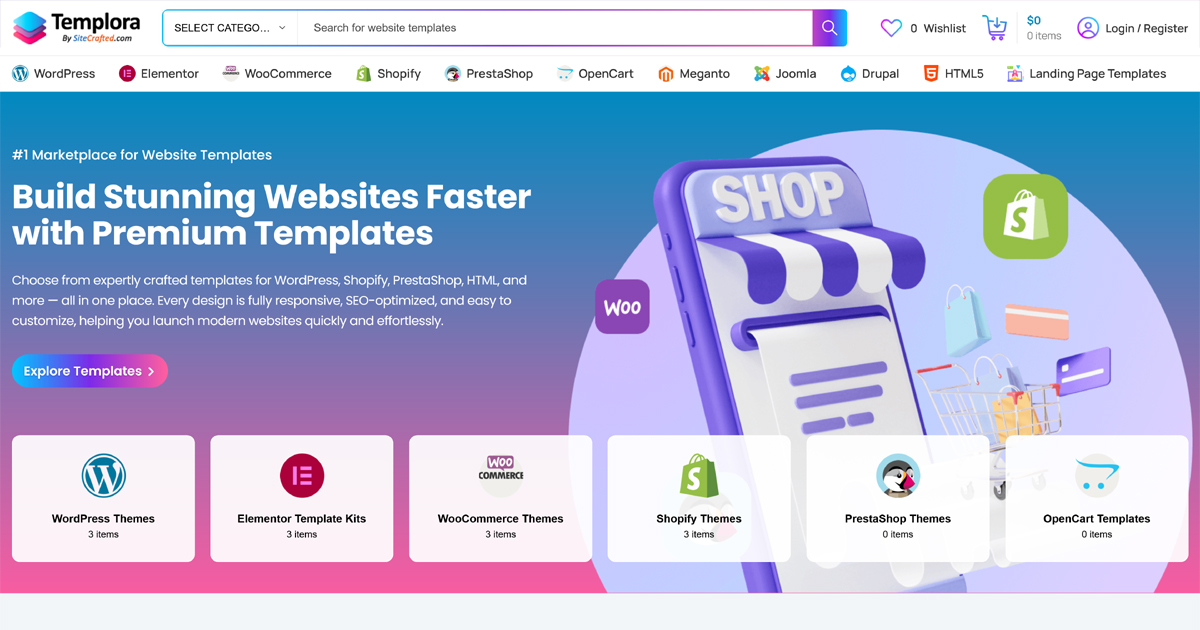Open the Shopify Themes card icon

(x=699, y=476)
